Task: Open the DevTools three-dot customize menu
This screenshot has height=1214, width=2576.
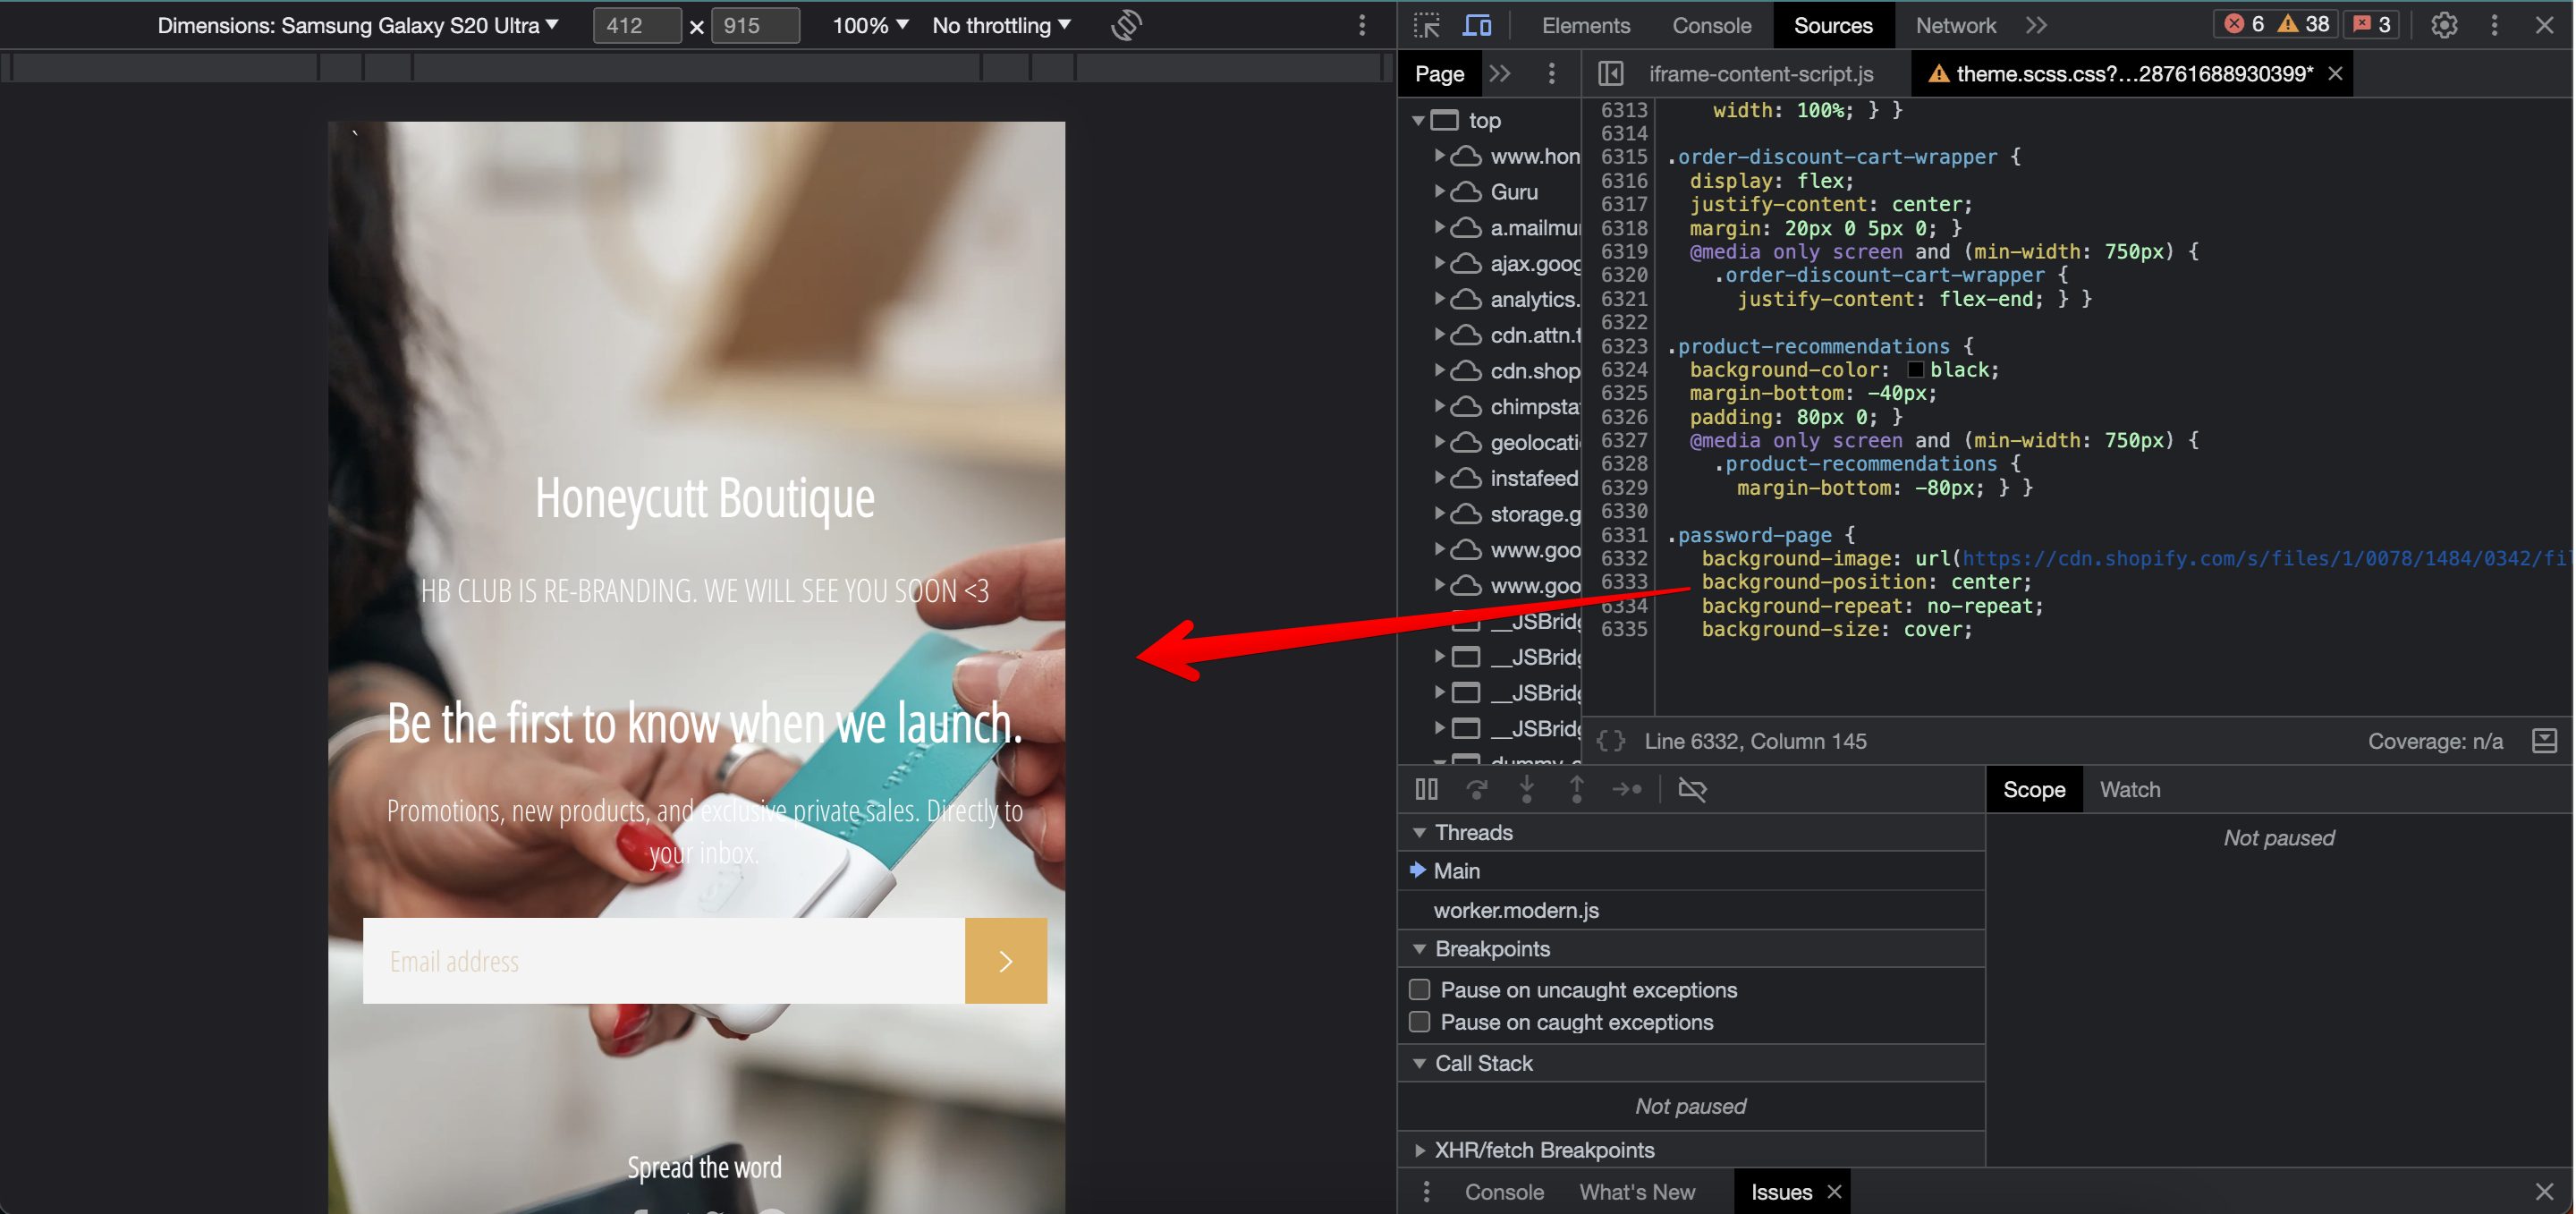Action: click(x=2494, y=25)
